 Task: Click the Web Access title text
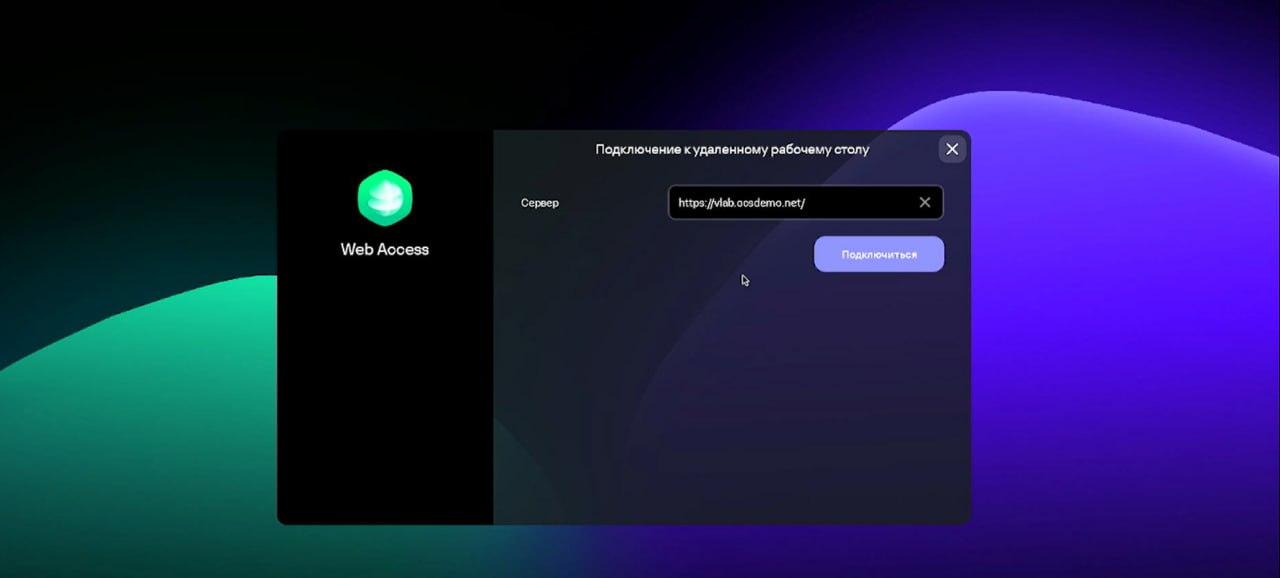coord(385,249)
